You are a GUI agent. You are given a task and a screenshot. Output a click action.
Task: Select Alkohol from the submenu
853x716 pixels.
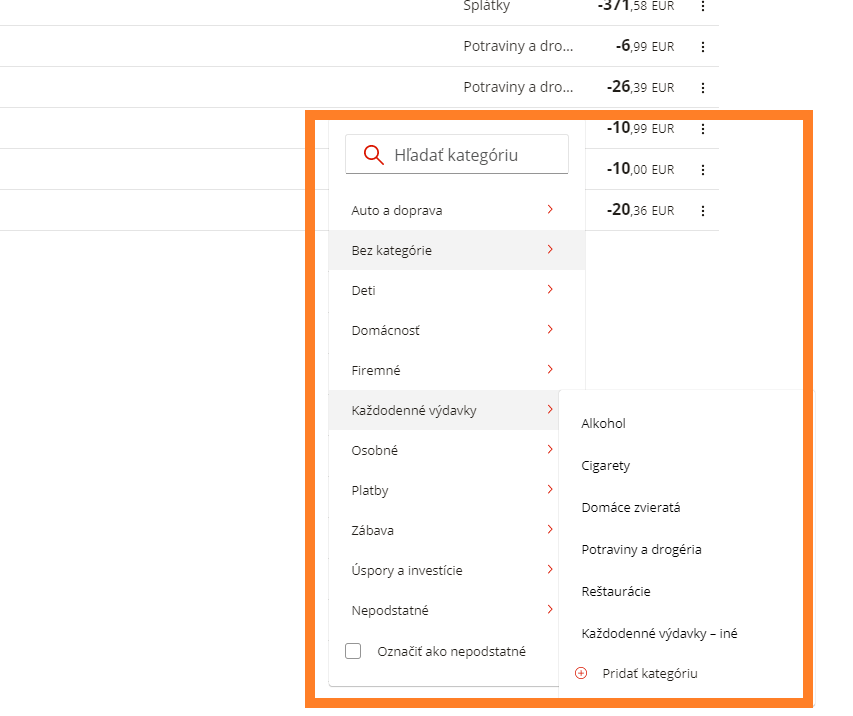(603, 423)
